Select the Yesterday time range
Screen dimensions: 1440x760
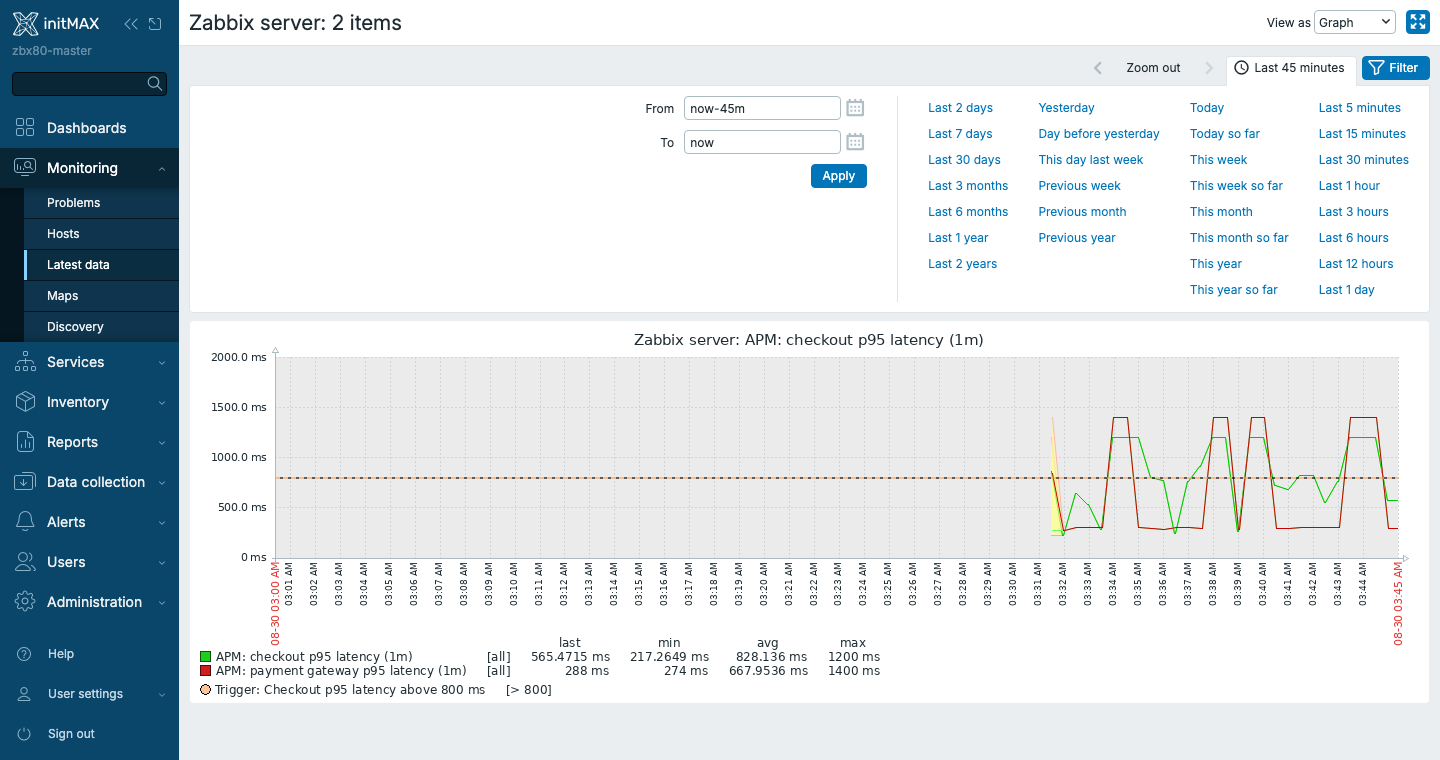point(1066,108)
